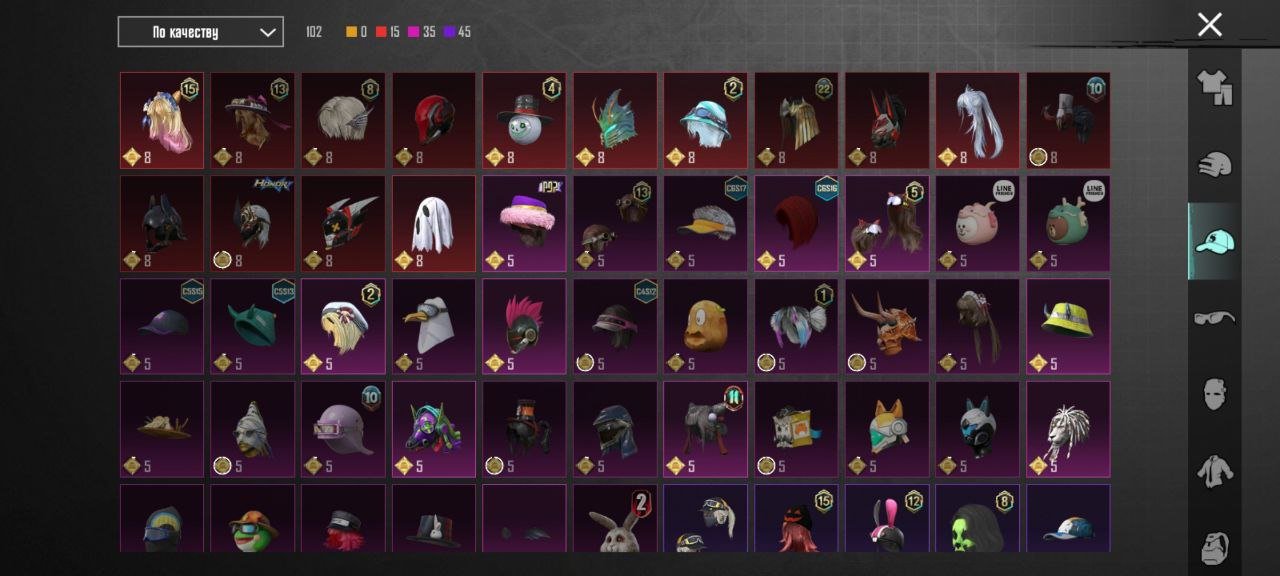Open the 'По качеству' sort dropdown
Screen dimensions: 1280x576
point(200,32)
